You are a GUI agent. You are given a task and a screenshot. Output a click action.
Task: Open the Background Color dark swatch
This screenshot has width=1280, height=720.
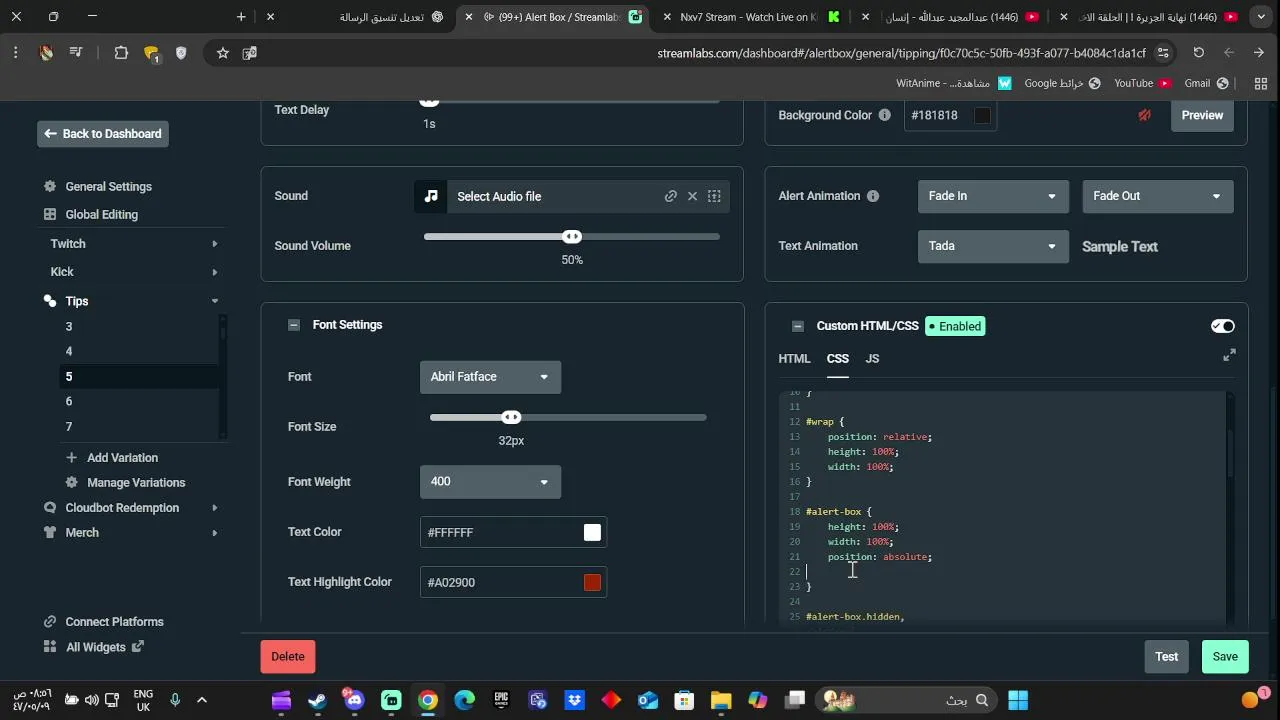(x=983, y=116)
